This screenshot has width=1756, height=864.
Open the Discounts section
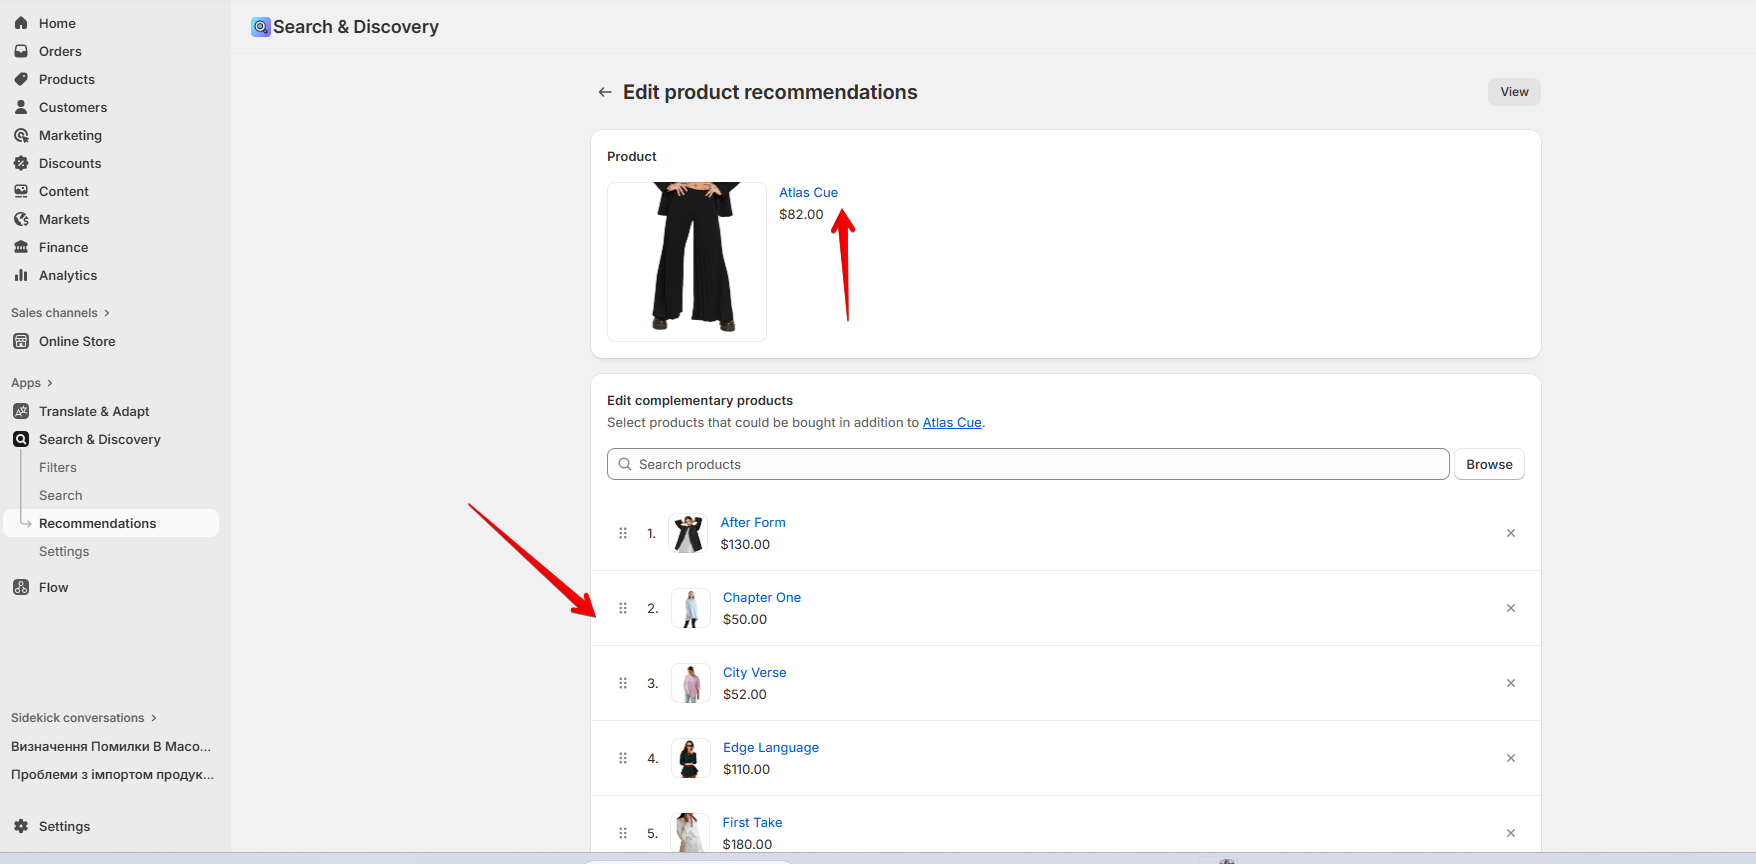70,163
